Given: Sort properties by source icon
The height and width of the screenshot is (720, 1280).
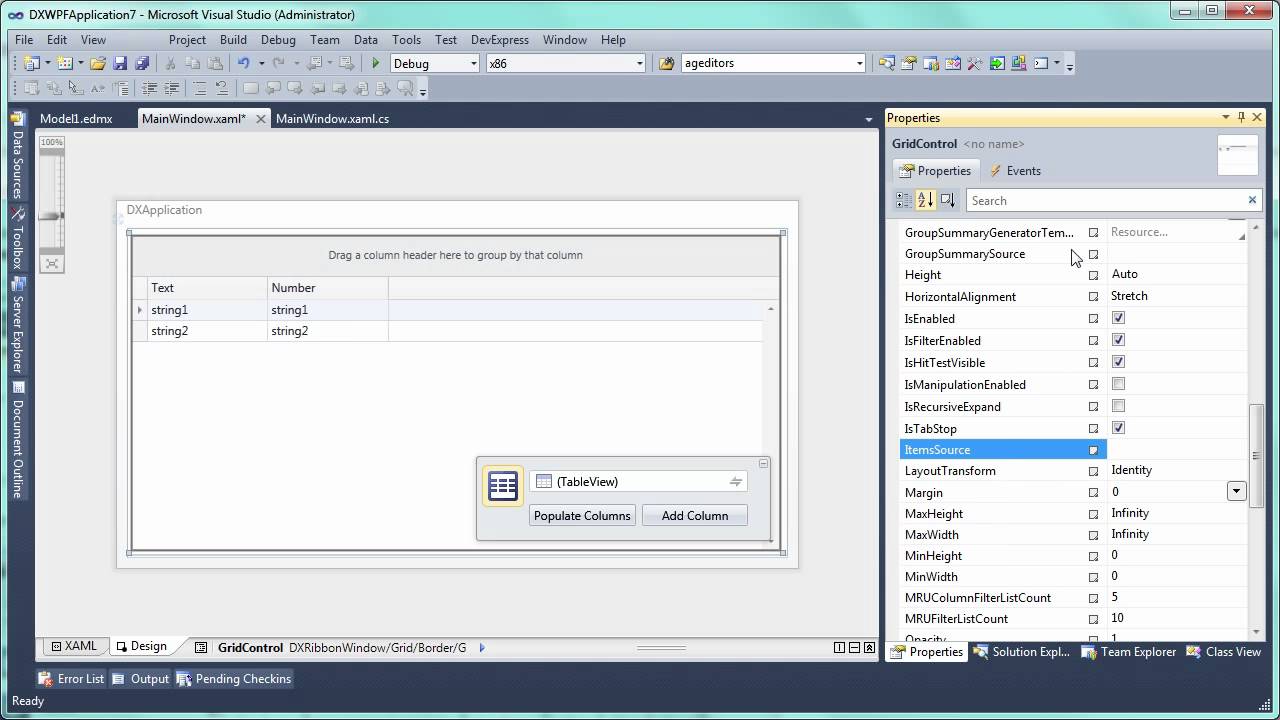Looking at the screenshot, I should pyautogui.click(x=948, y=200).
